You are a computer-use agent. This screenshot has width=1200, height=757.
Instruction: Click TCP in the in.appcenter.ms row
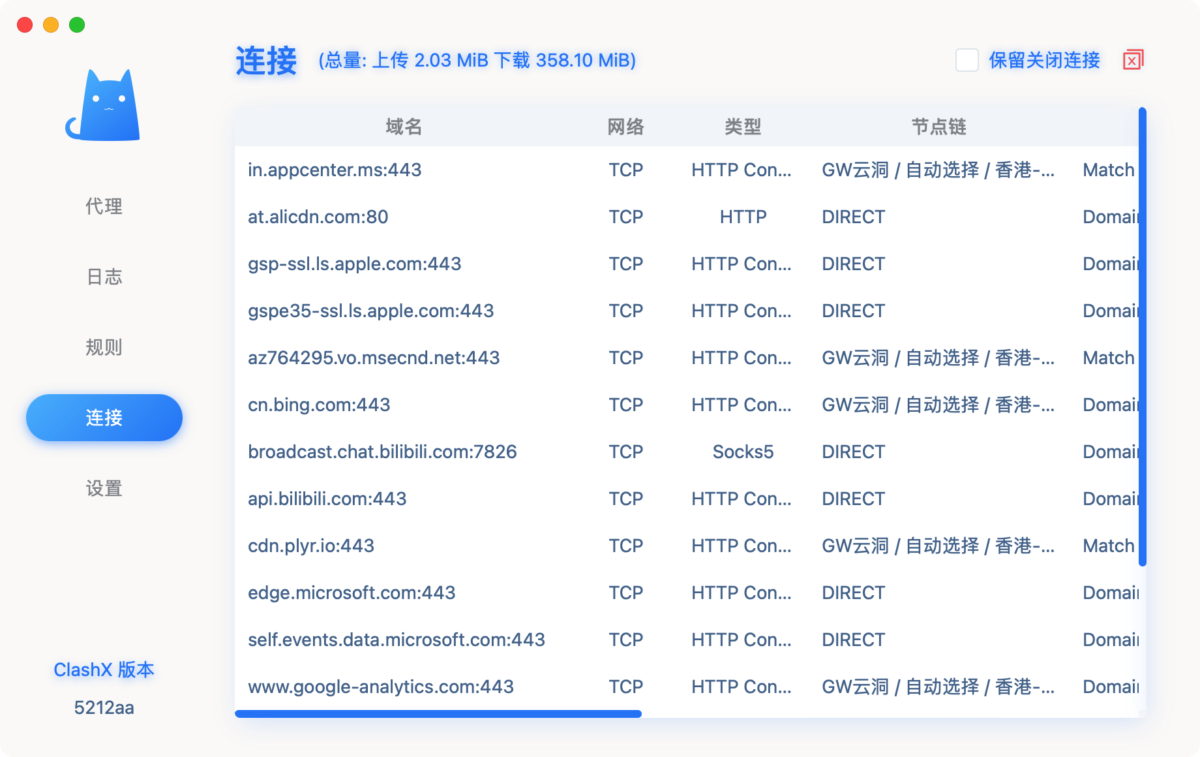(x=626, y=170)
